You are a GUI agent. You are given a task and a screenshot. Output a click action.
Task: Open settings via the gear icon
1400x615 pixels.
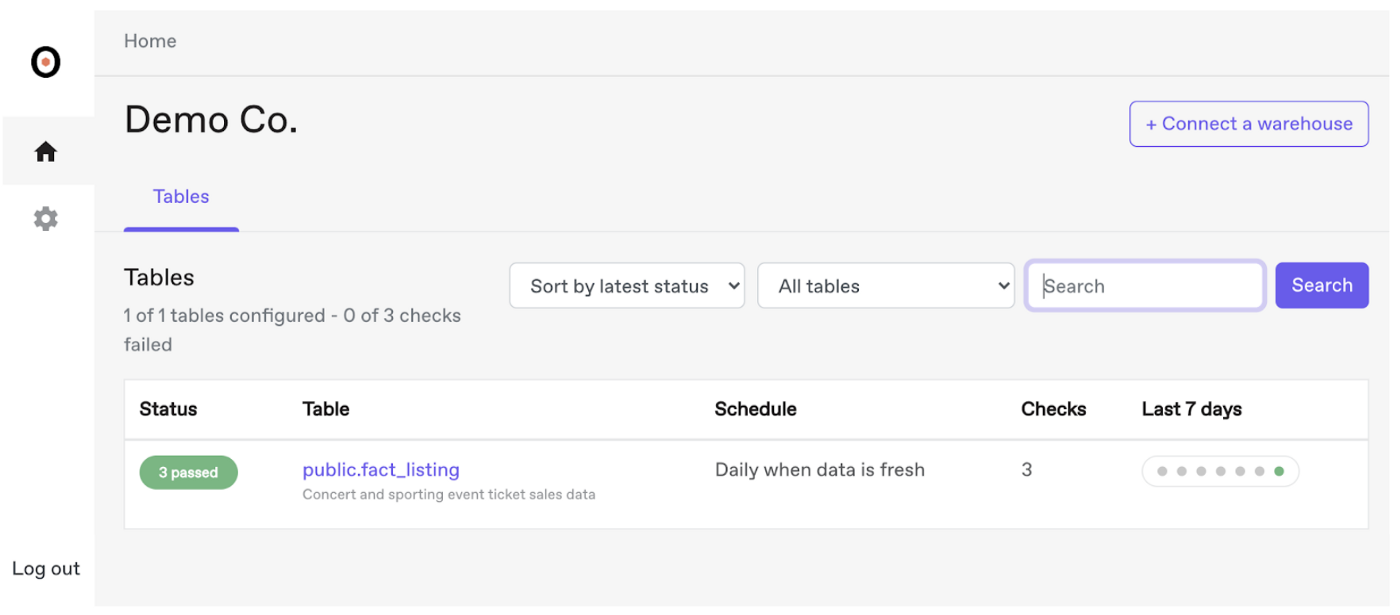[x=46, y=219]
